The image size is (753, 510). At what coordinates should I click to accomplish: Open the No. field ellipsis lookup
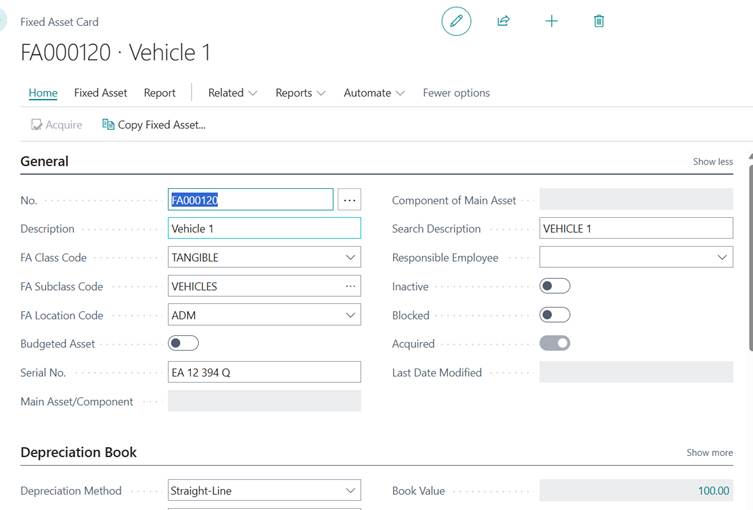pyautogui.click(x=349, y=200)
